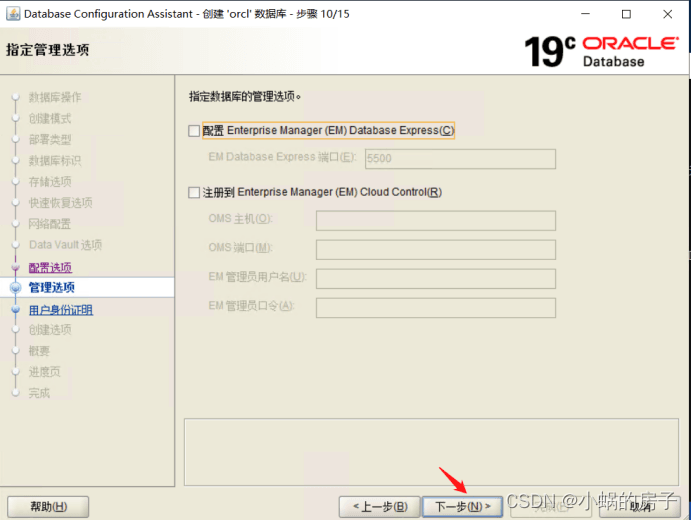Click the 部署类型 step in sidebar
Screen dimensions: 692x520
50,139
